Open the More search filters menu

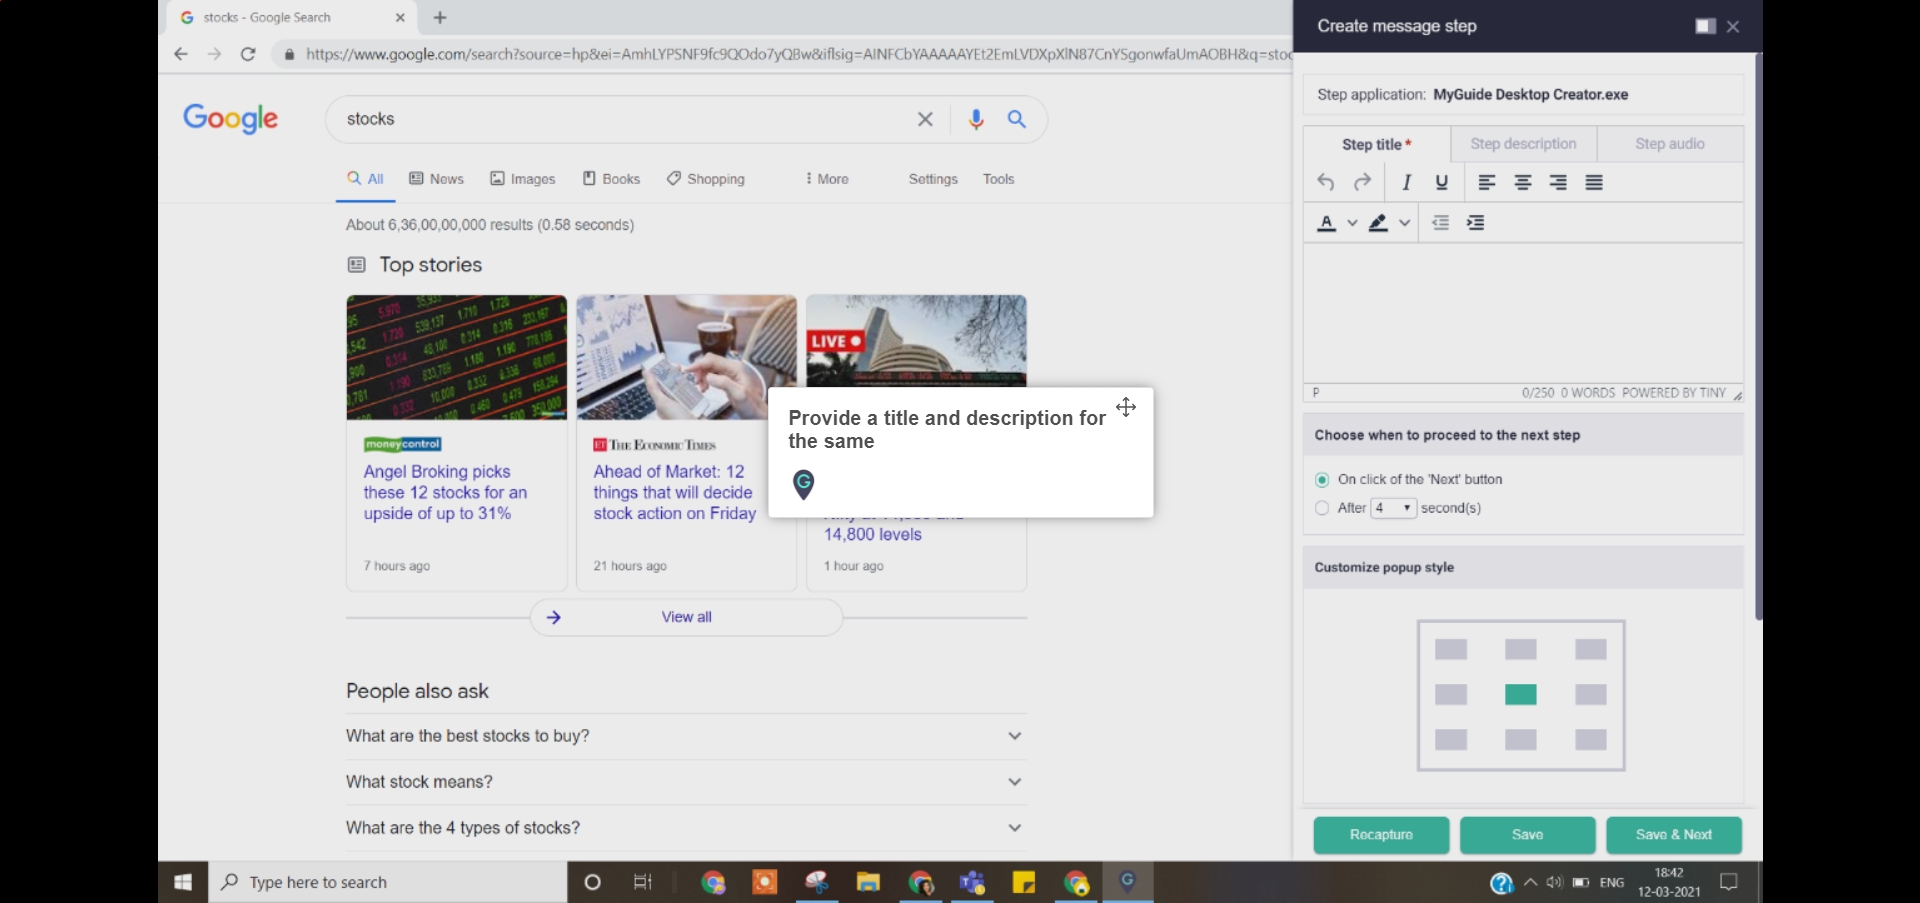(x=826, y=179)
